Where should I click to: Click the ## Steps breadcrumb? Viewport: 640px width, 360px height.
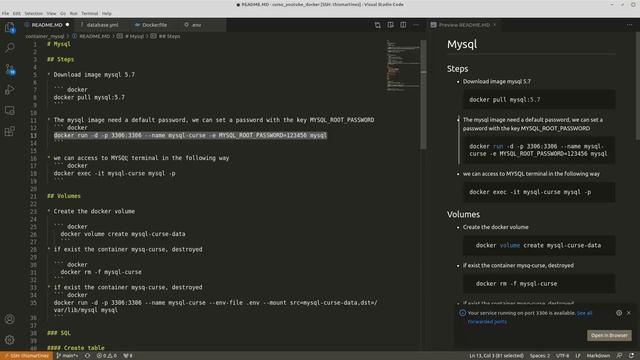169,36
